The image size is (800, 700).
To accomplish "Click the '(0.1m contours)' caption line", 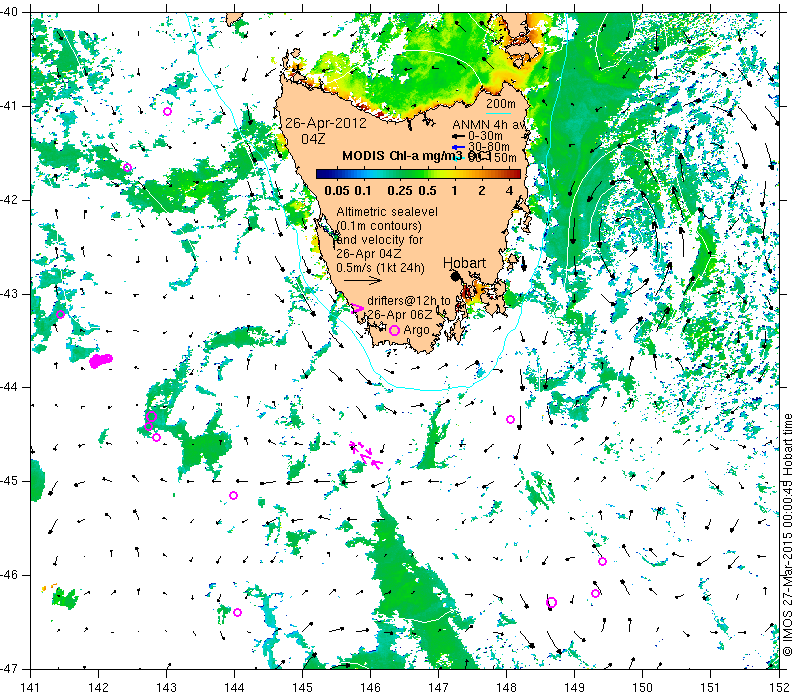I will coord(379,226).
